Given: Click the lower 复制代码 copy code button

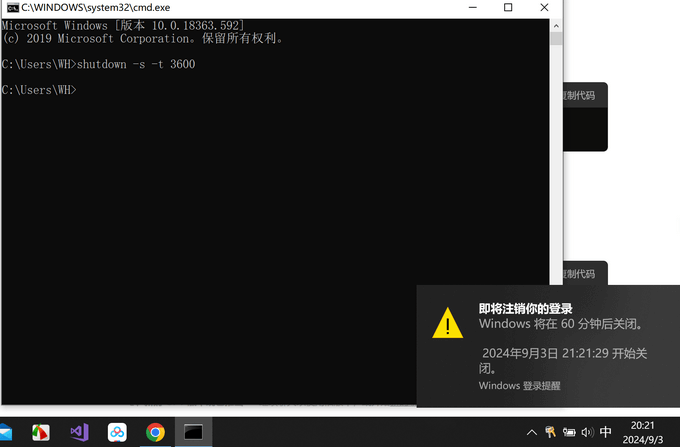Looking at the screenshot, I should (577, 273).
